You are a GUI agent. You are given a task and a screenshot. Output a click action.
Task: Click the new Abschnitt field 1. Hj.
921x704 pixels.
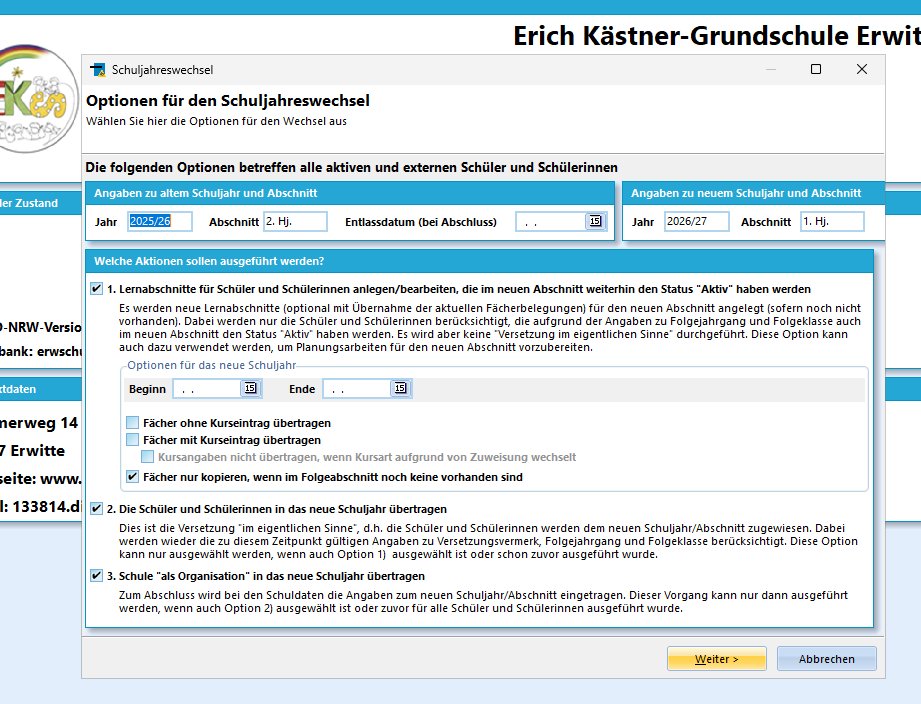[832, 221]
